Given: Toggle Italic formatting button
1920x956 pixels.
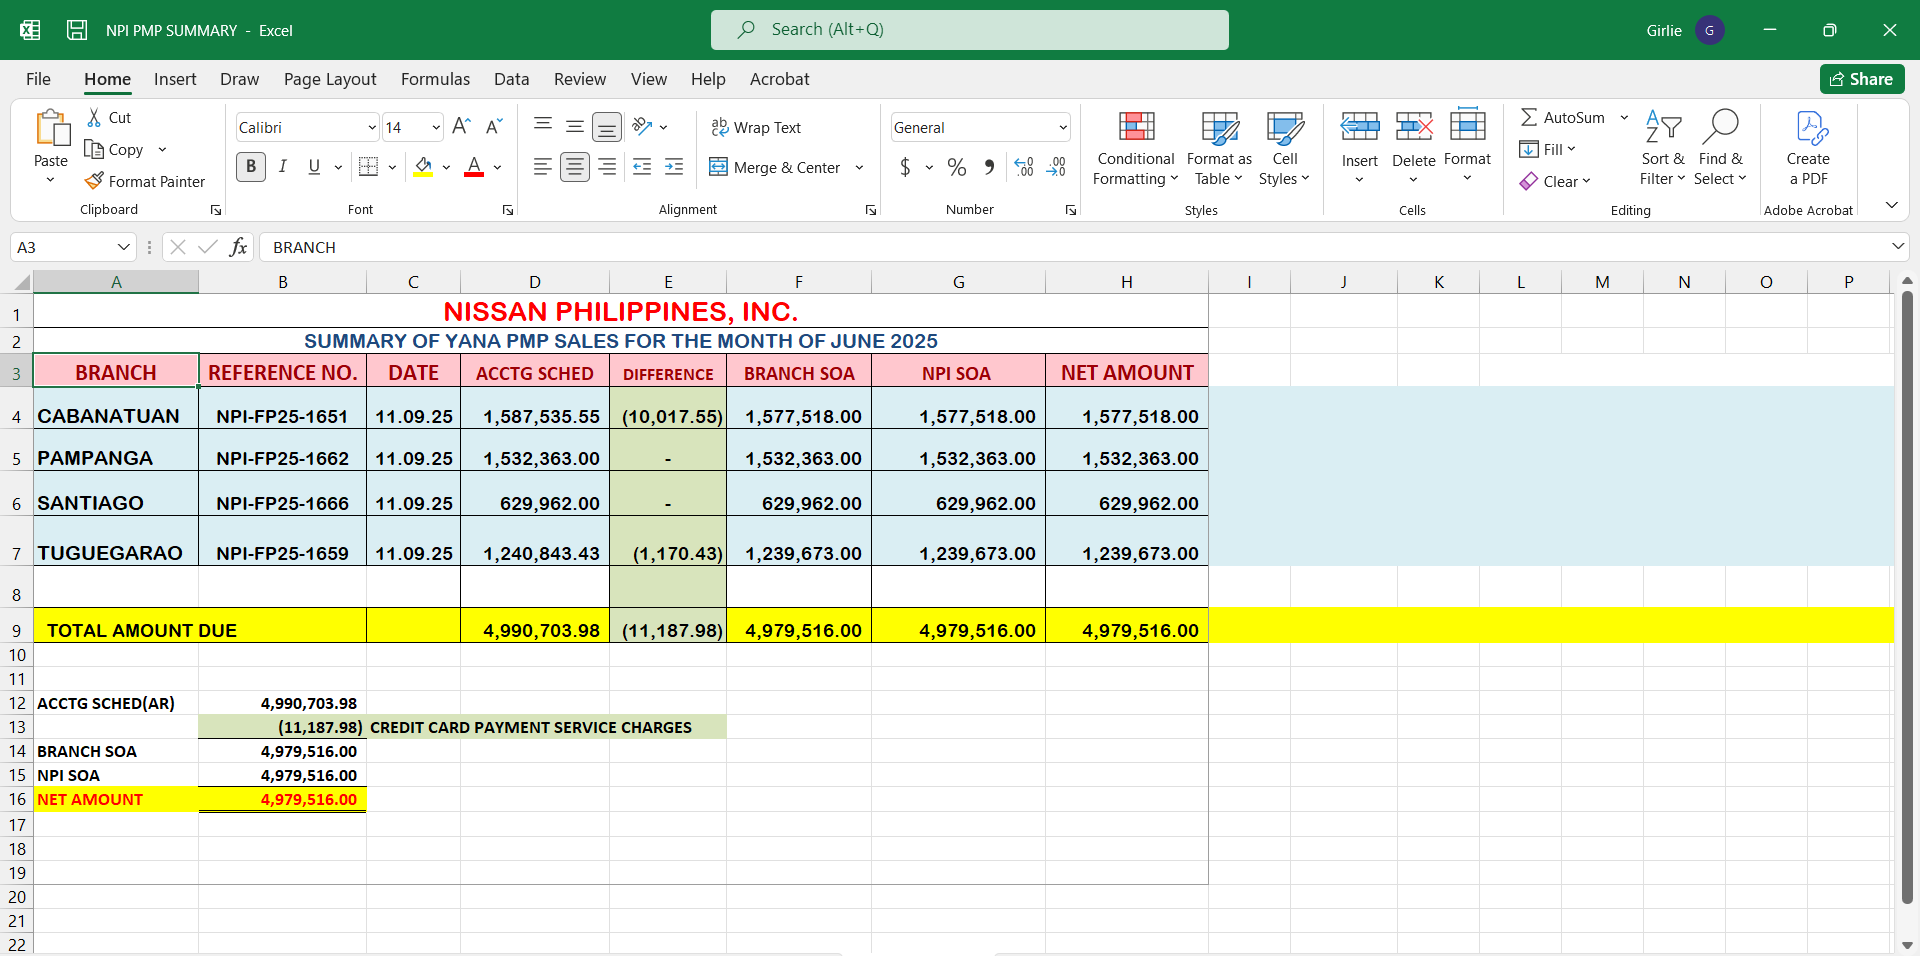Looking at the screenshot, I should [x=283, y=167].
